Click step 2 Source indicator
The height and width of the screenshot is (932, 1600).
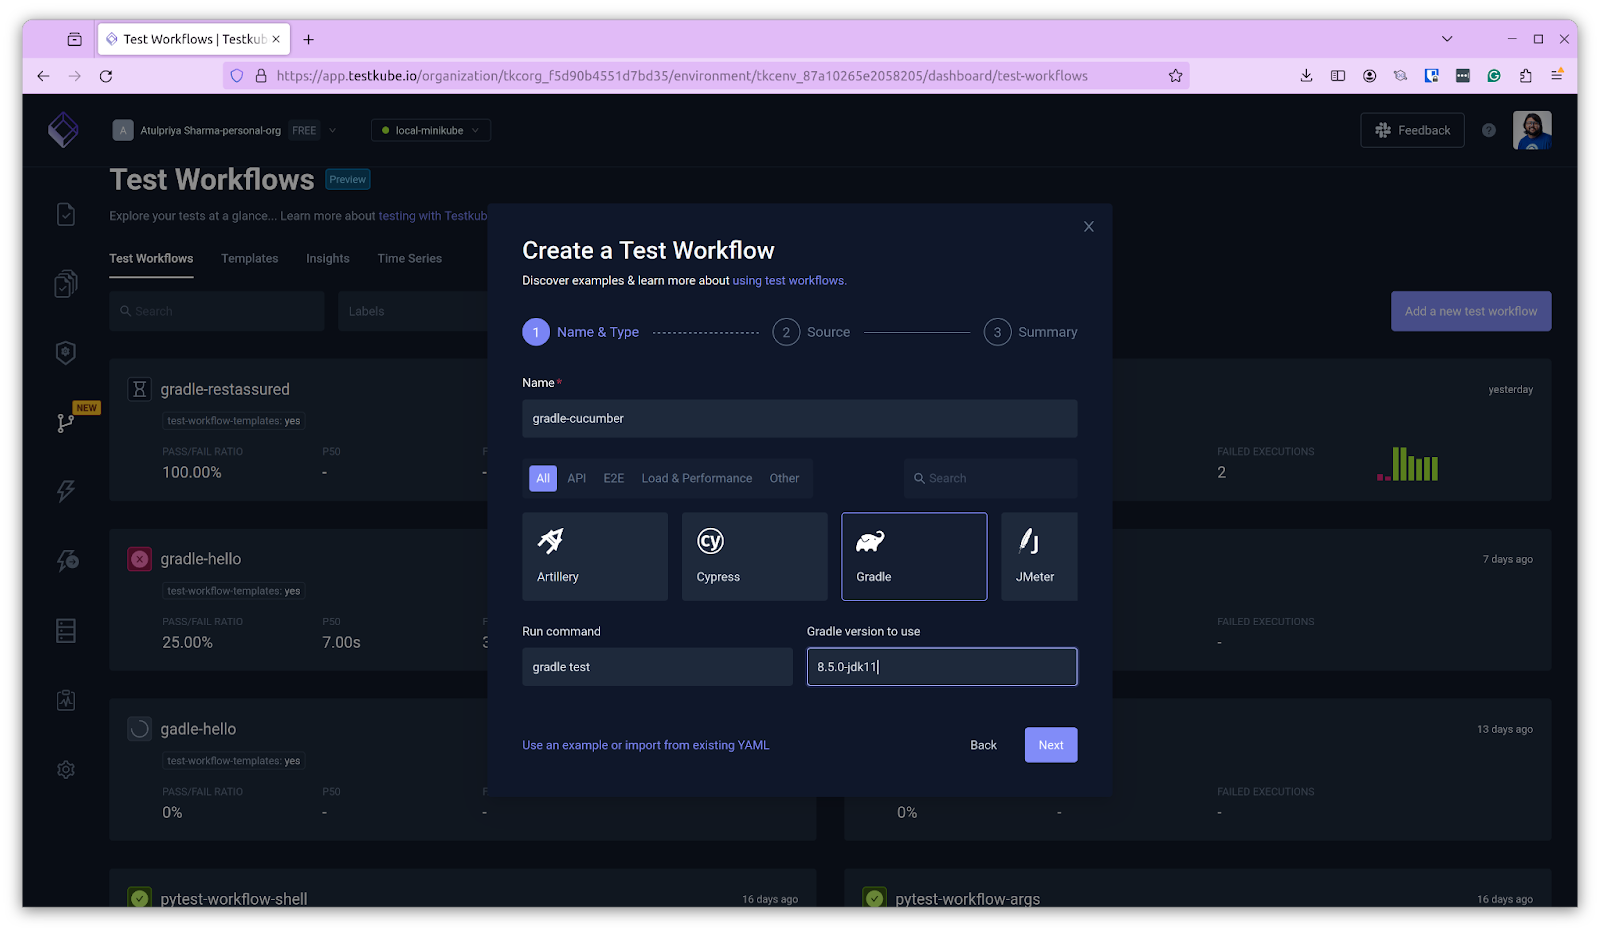[811, 332]
